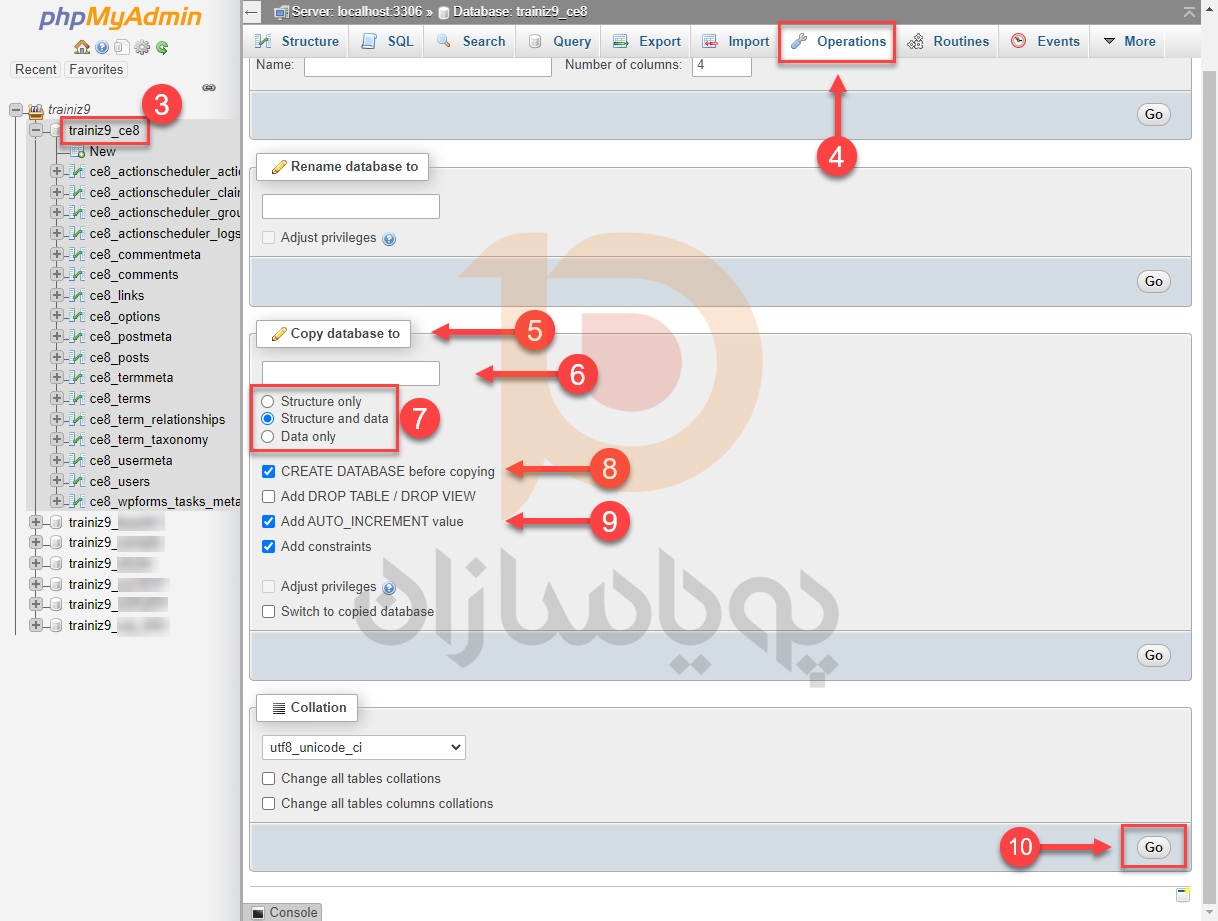The height and width of the screenshot is (921, 1218).
Task: Click the Copy database to name field
Action: (x=351, y=373)
